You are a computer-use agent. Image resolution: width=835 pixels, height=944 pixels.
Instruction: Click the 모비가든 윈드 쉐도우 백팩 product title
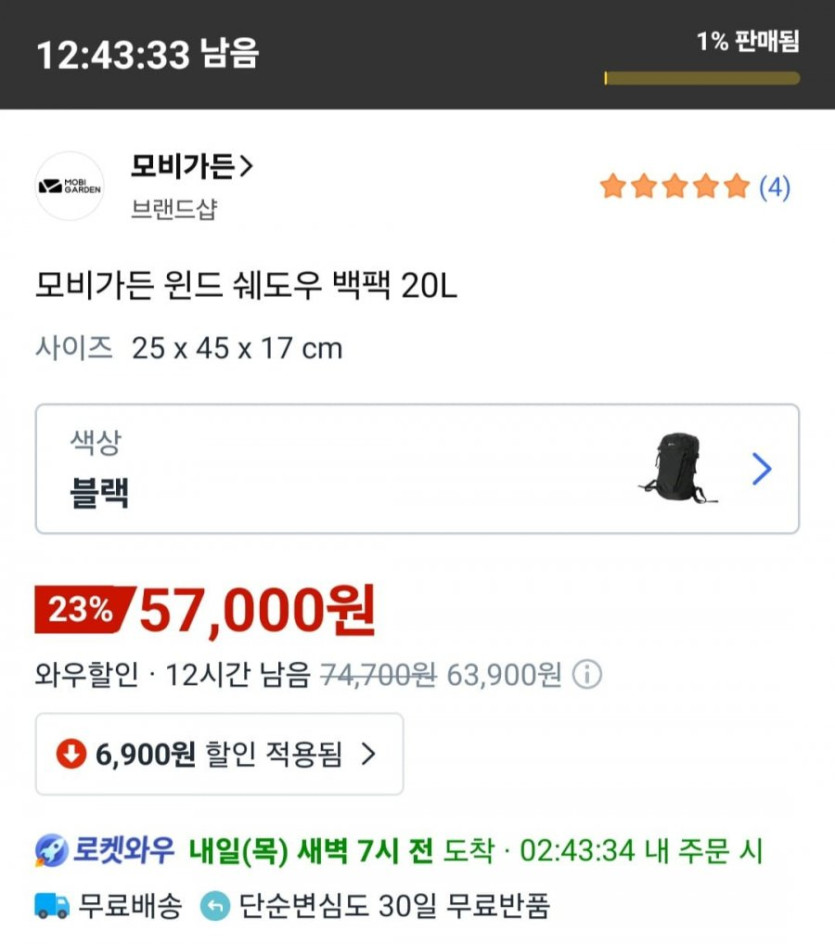click(x=246, y=287)
